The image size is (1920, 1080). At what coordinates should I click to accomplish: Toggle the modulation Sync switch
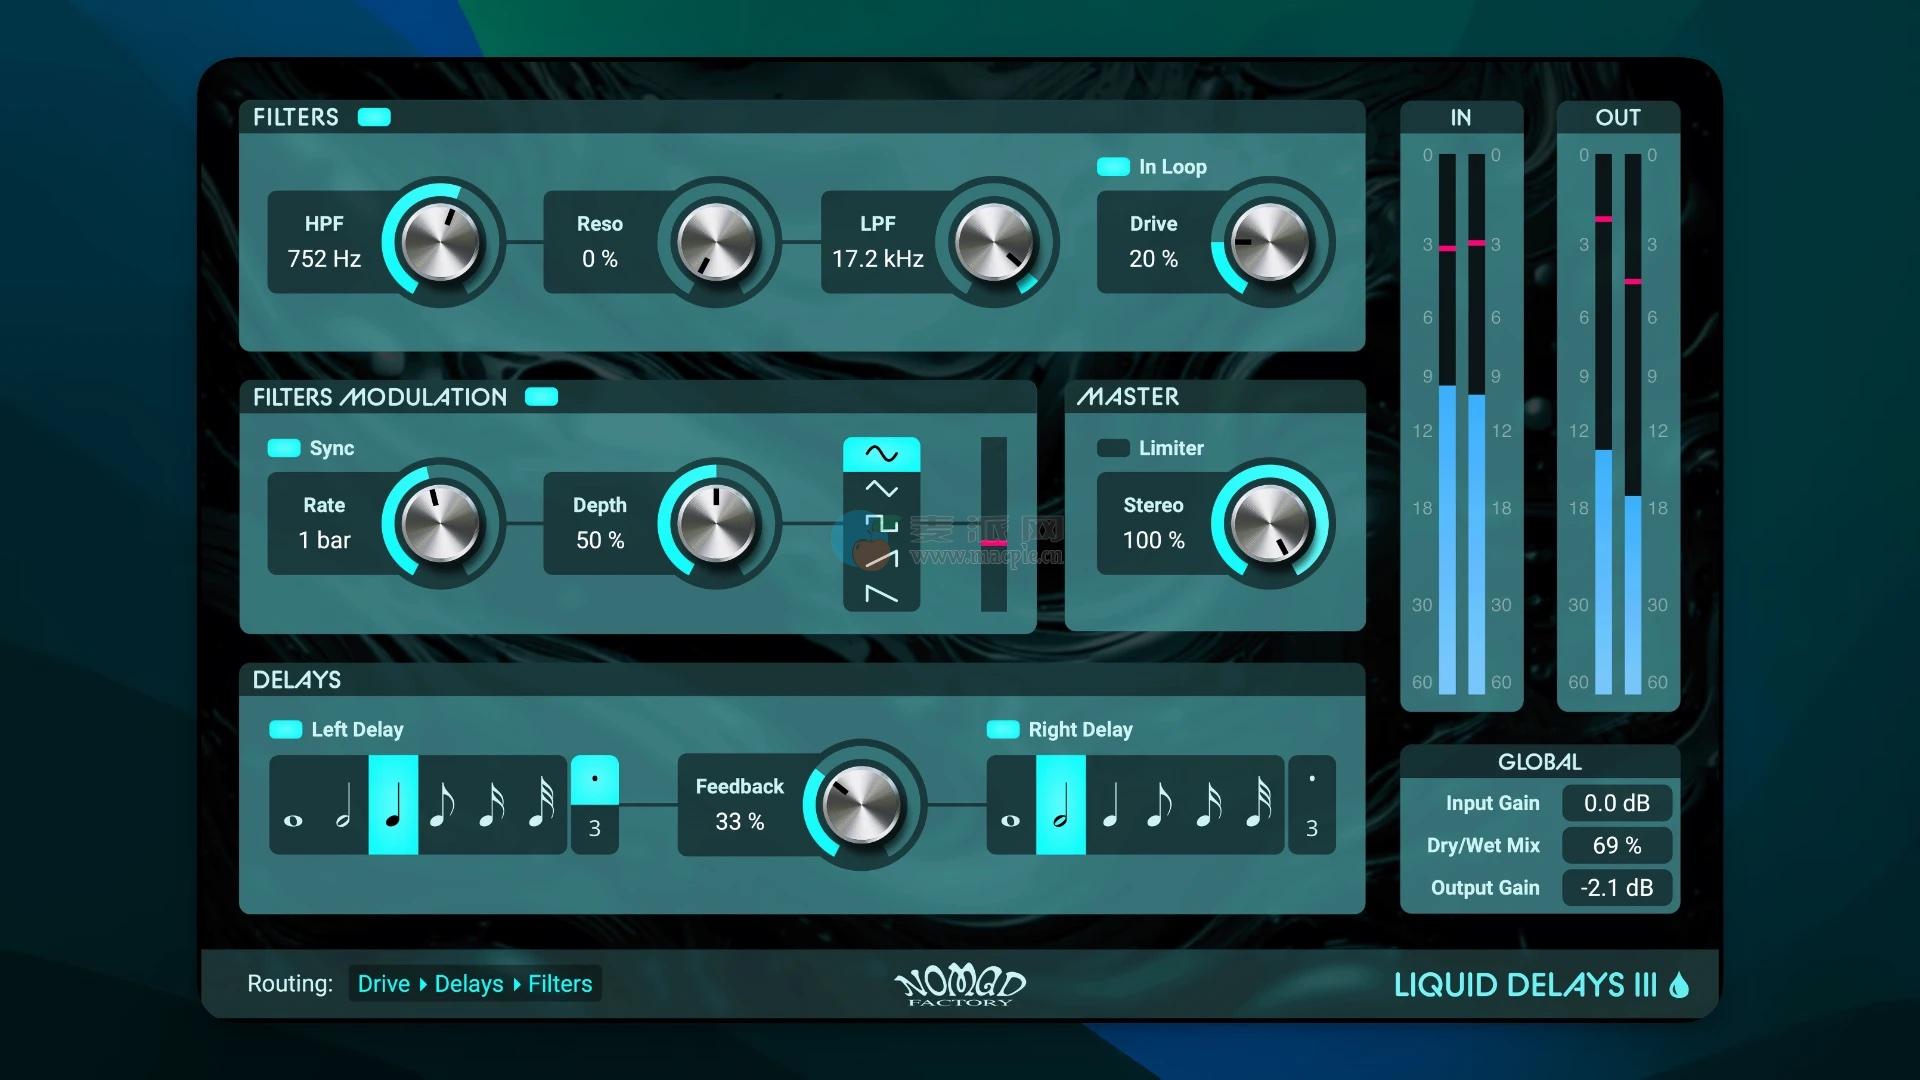coord(284,448)
